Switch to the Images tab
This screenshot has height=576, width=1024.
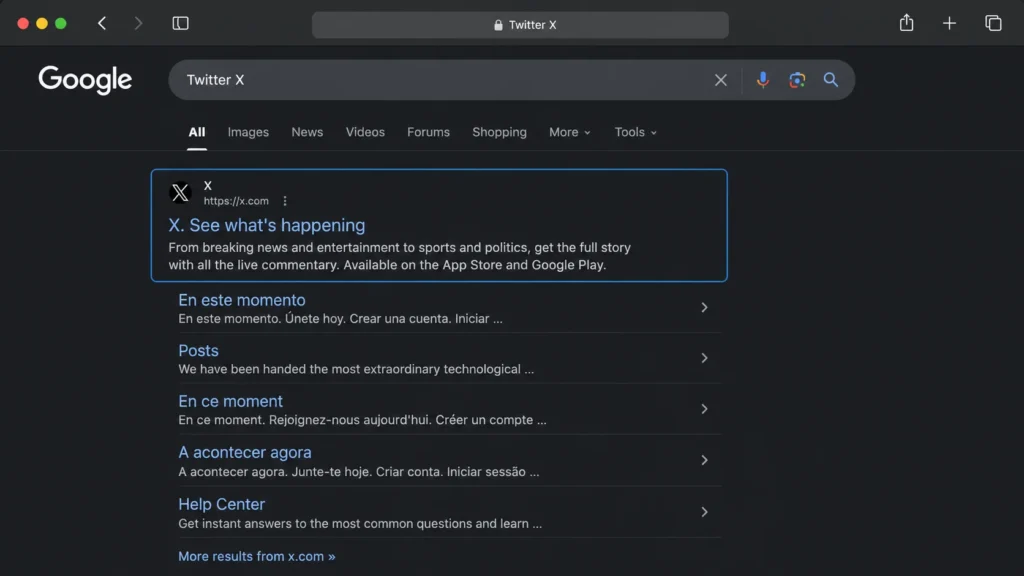(248, 132)
